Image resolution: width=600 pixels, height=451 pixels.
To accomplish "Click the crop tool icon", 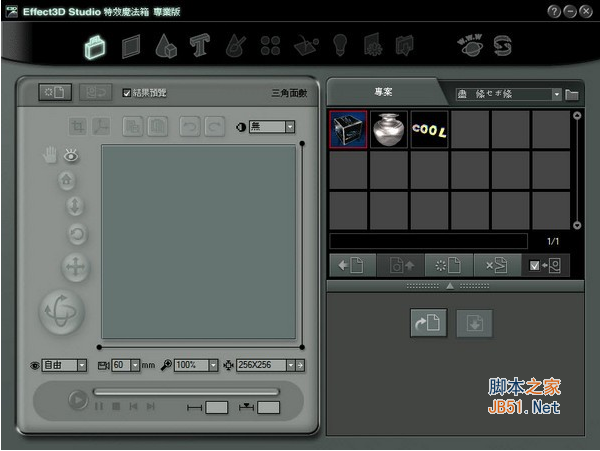I will pos(78,126).
